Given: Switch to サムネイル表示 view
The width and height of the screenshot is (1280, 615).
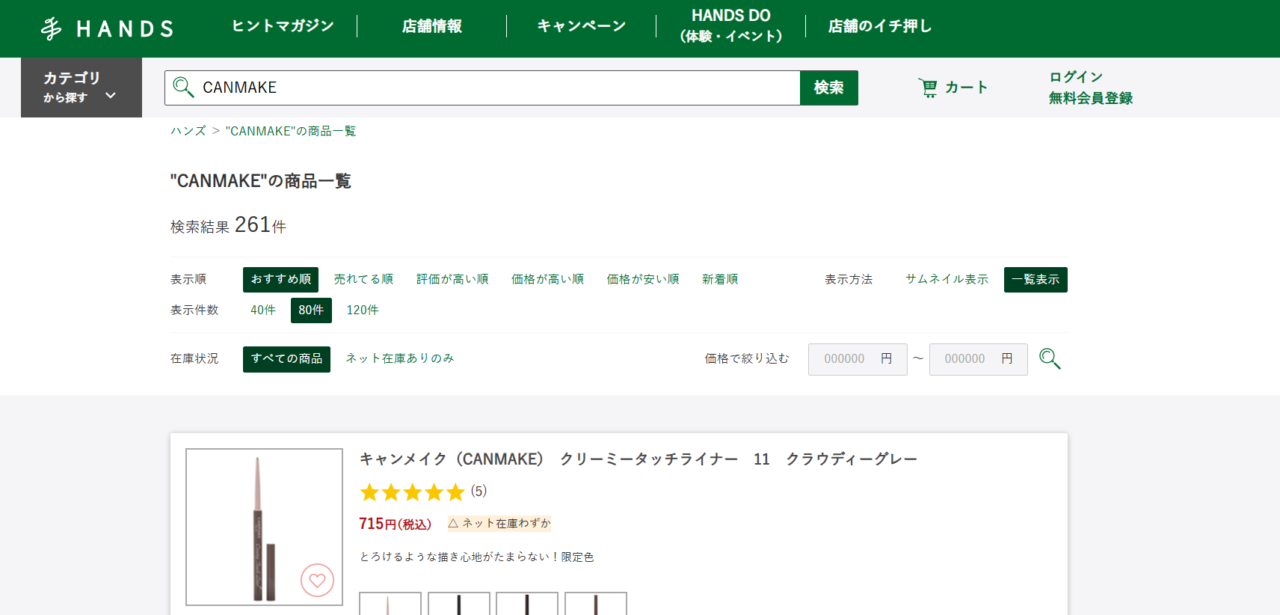Looking at the screenshot, I should coord(947,279).
